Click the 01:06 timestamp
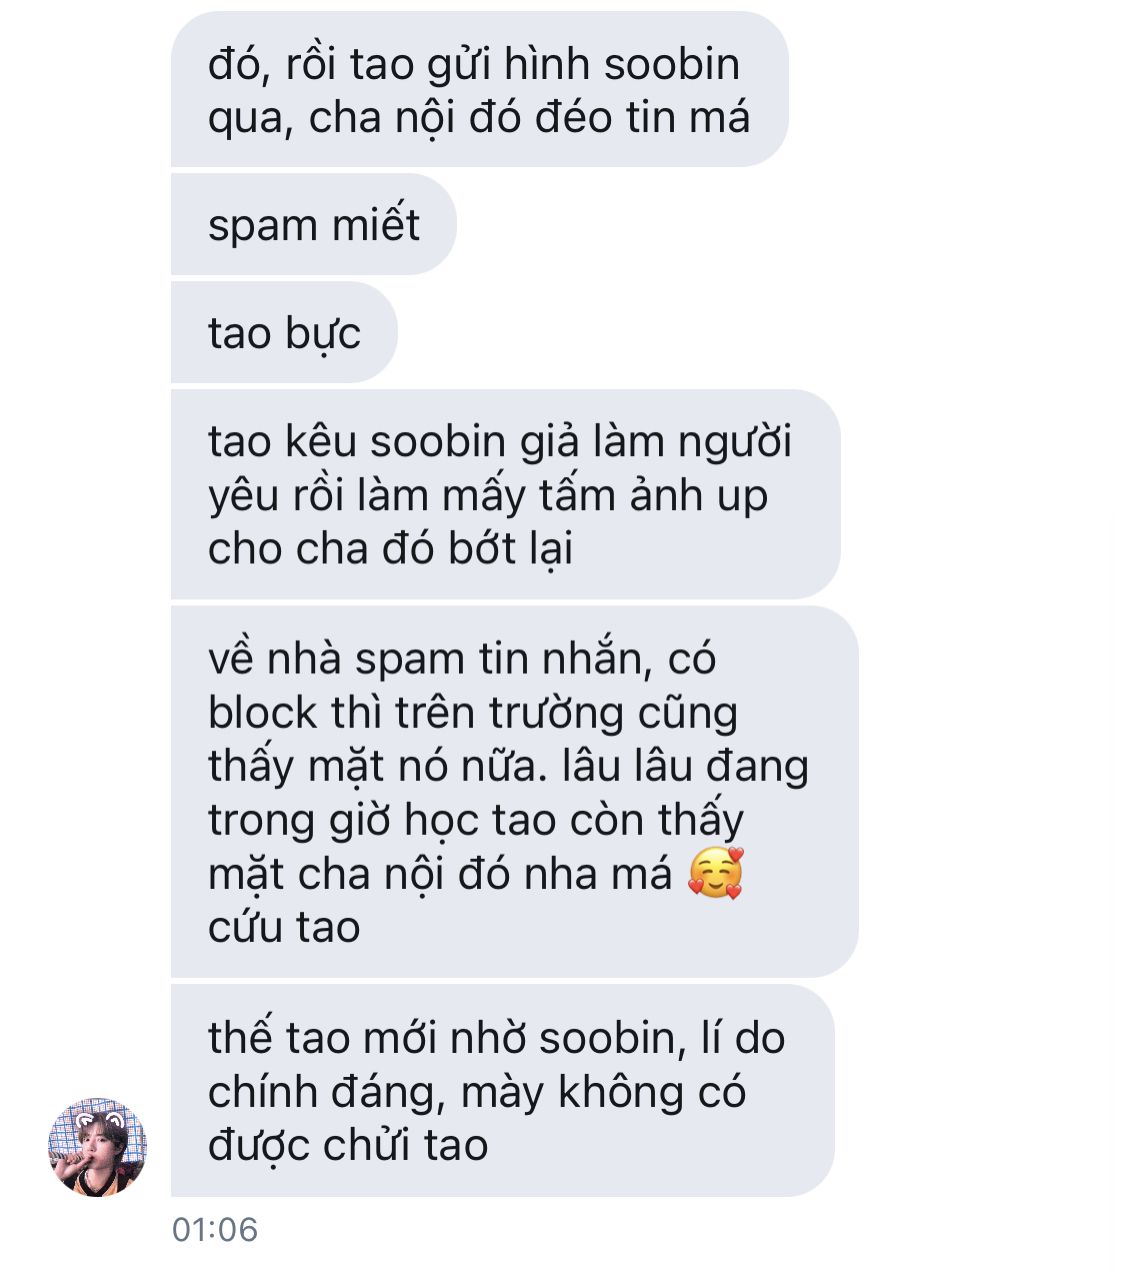 point(215,1229)
